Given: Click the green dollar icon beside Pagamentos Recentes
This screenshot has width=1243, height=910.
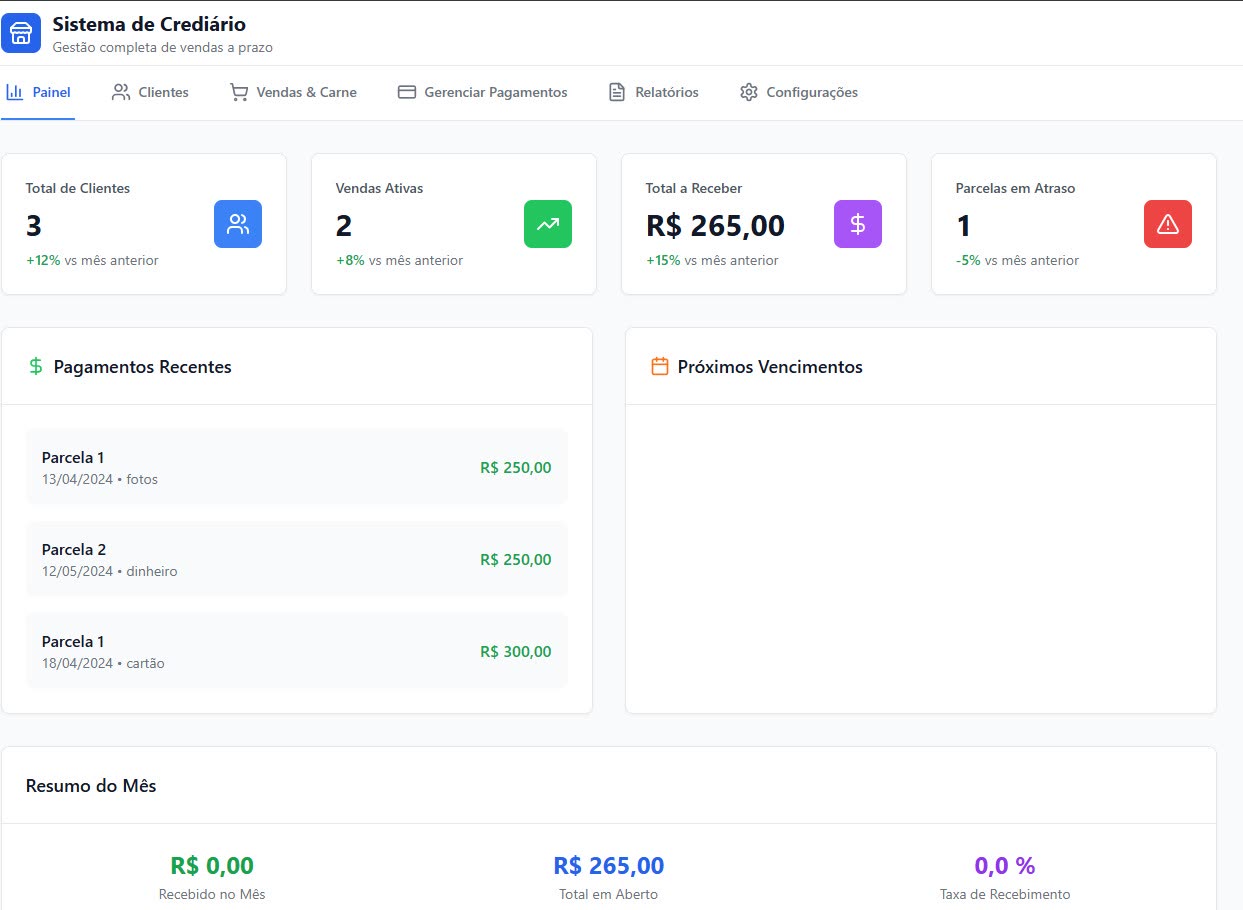Looking at the screenshot, I should pos(36,367).
